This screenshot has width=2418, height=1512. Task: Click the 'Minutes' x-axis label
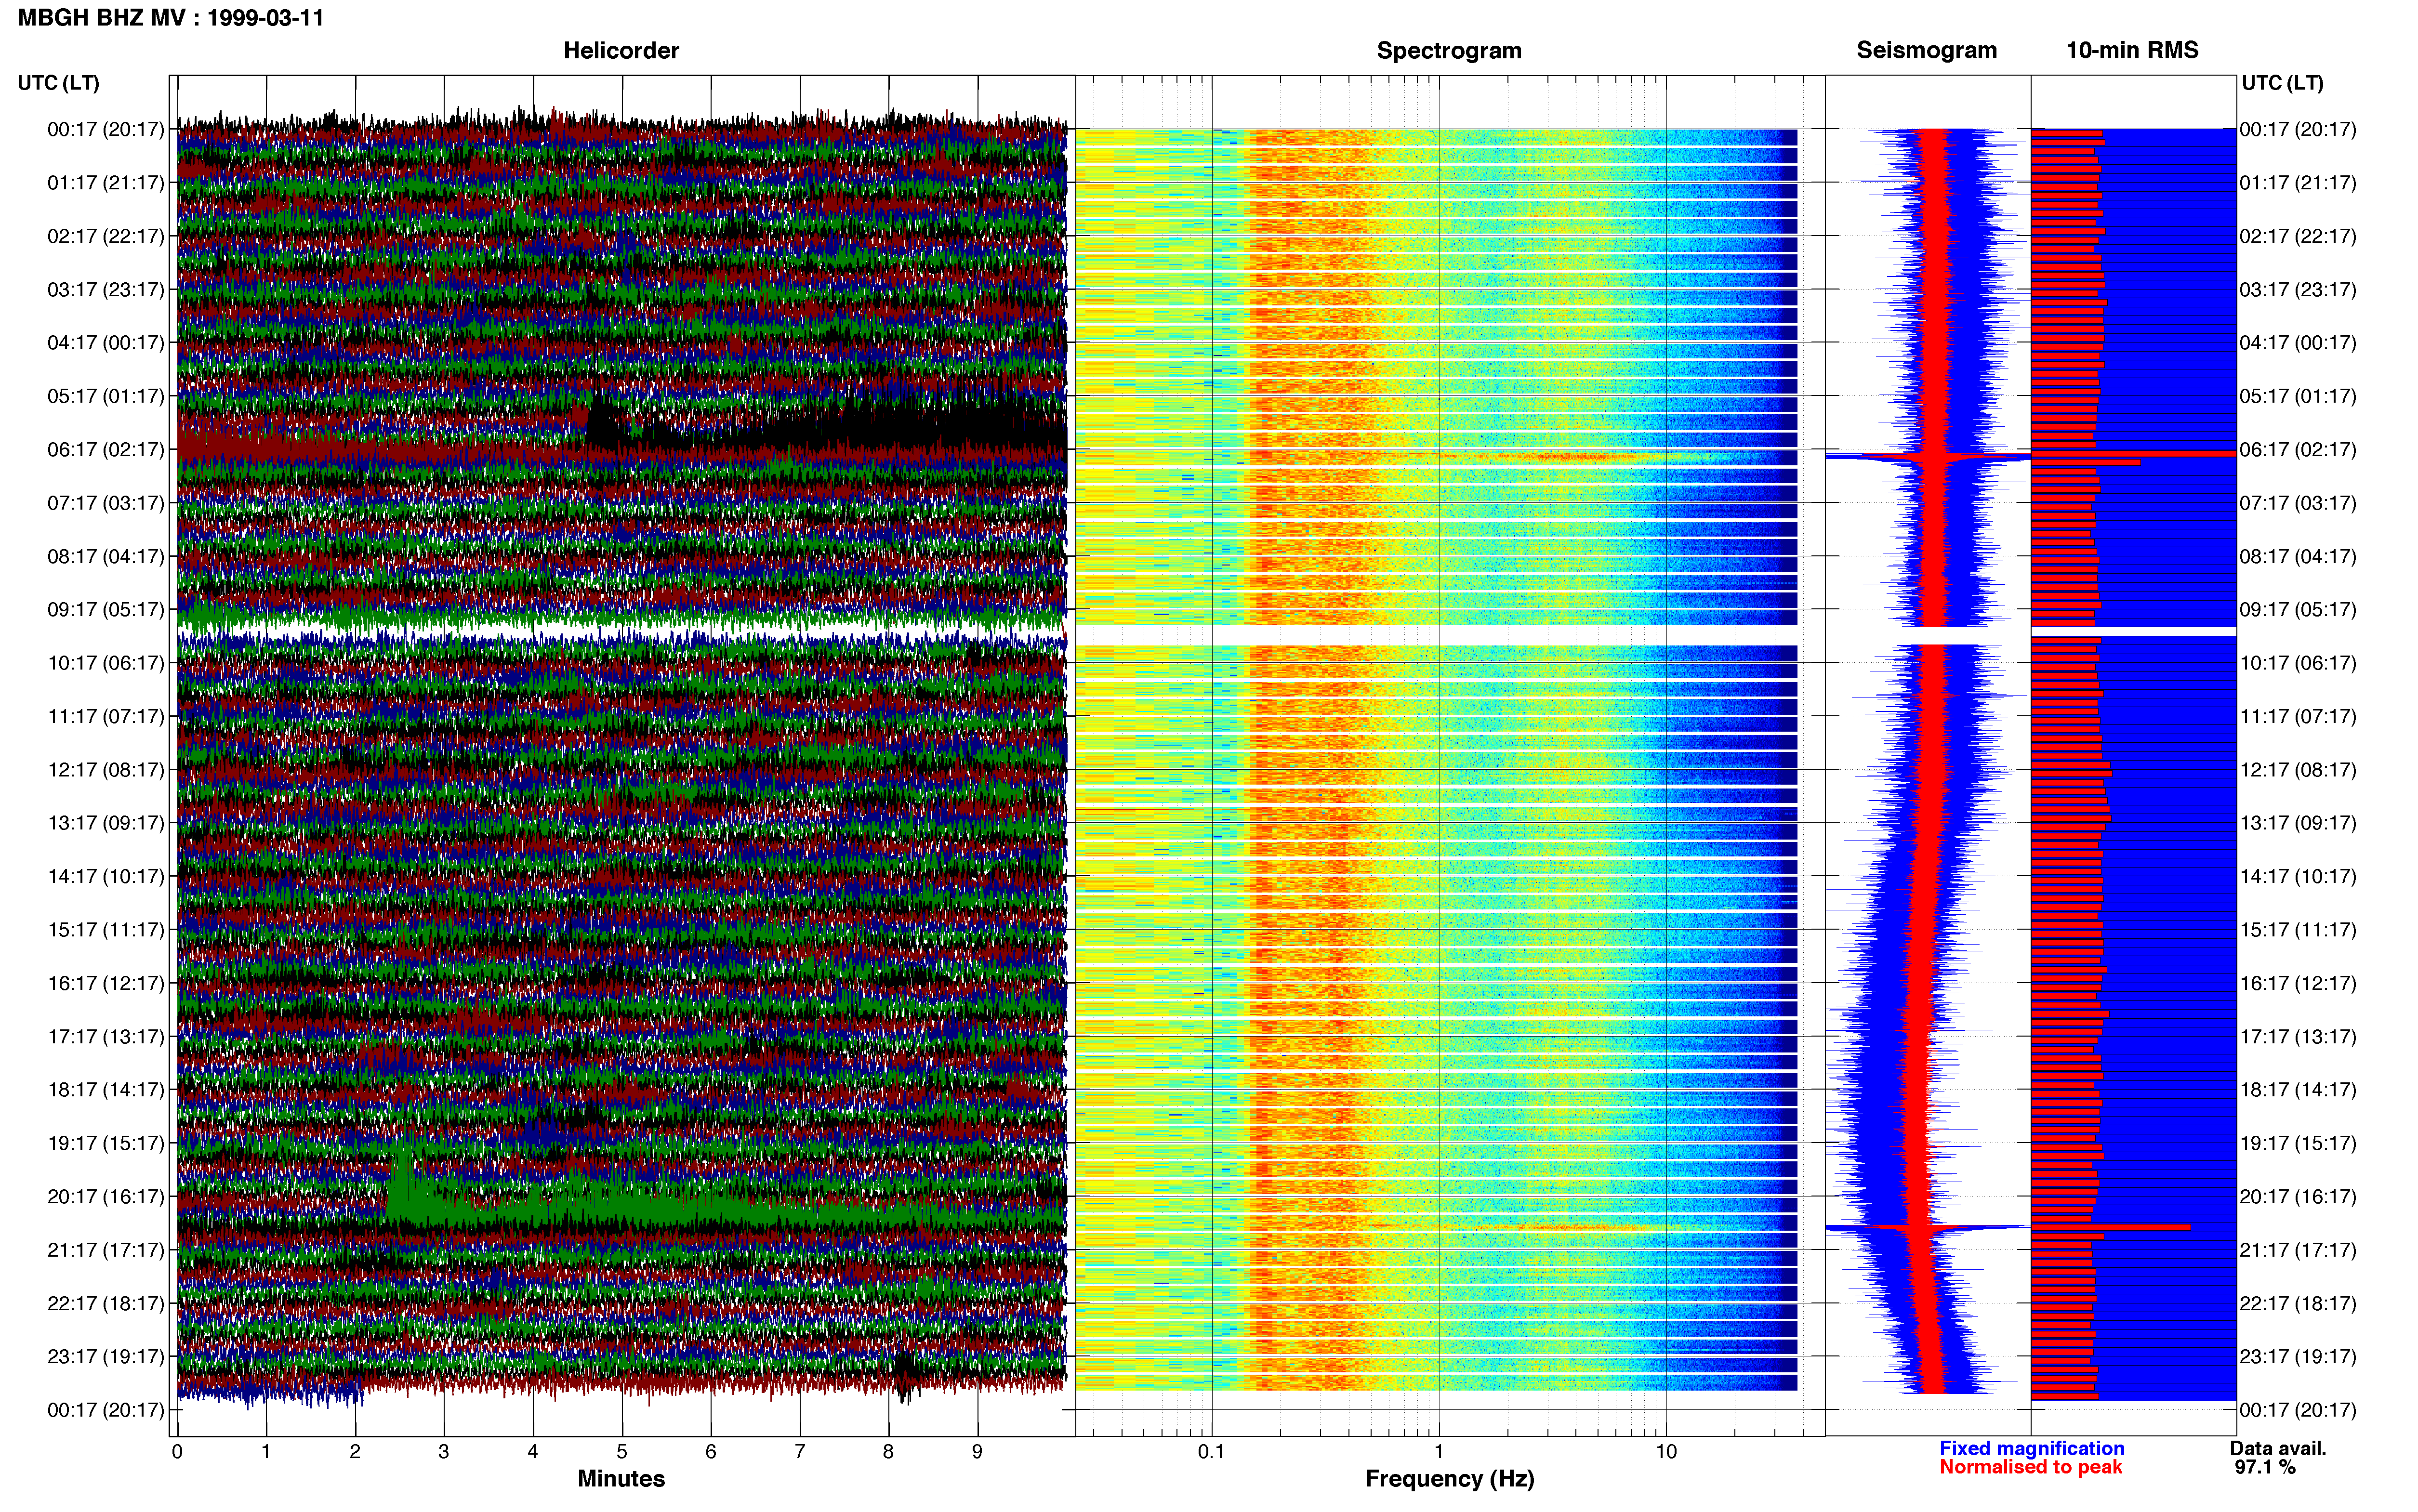click(x=621, y=1478)
